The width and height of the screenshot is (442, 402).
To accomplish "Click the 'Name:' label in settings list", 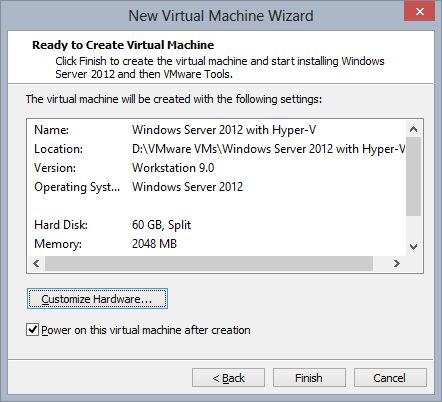I will [51, 130].
